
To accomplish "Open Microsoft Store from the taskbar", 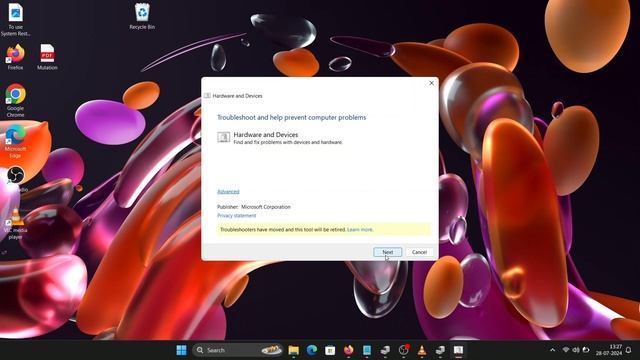I will (x=330, y=350).
